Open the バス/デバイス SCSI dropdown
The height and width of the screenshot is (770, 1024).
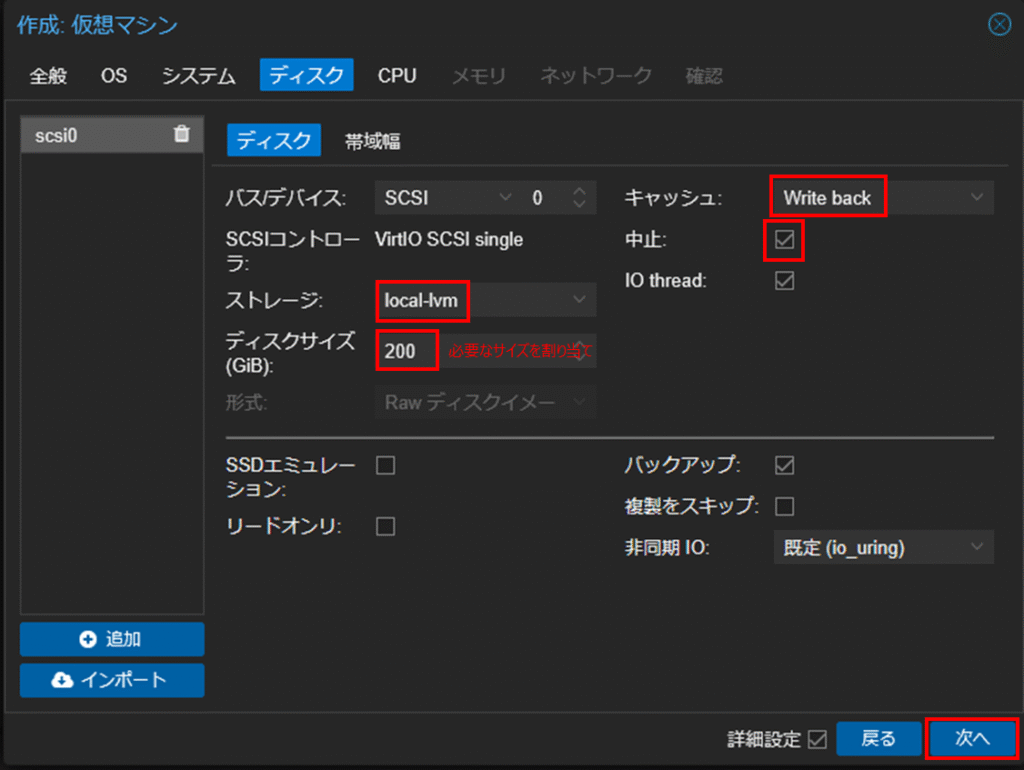(x=447, y=198)
